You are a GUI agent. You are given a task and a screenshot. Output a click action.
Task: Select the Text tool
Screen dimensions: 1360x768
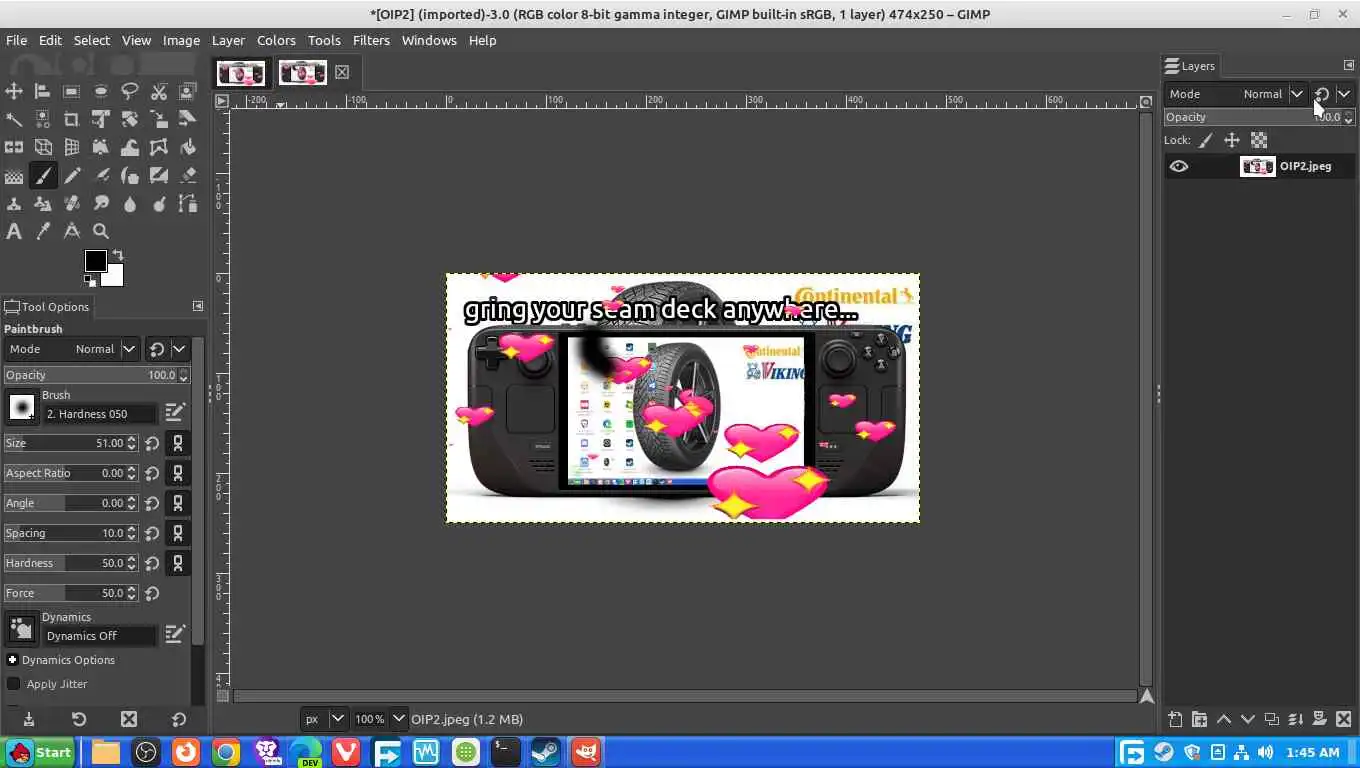pos(14,231)
